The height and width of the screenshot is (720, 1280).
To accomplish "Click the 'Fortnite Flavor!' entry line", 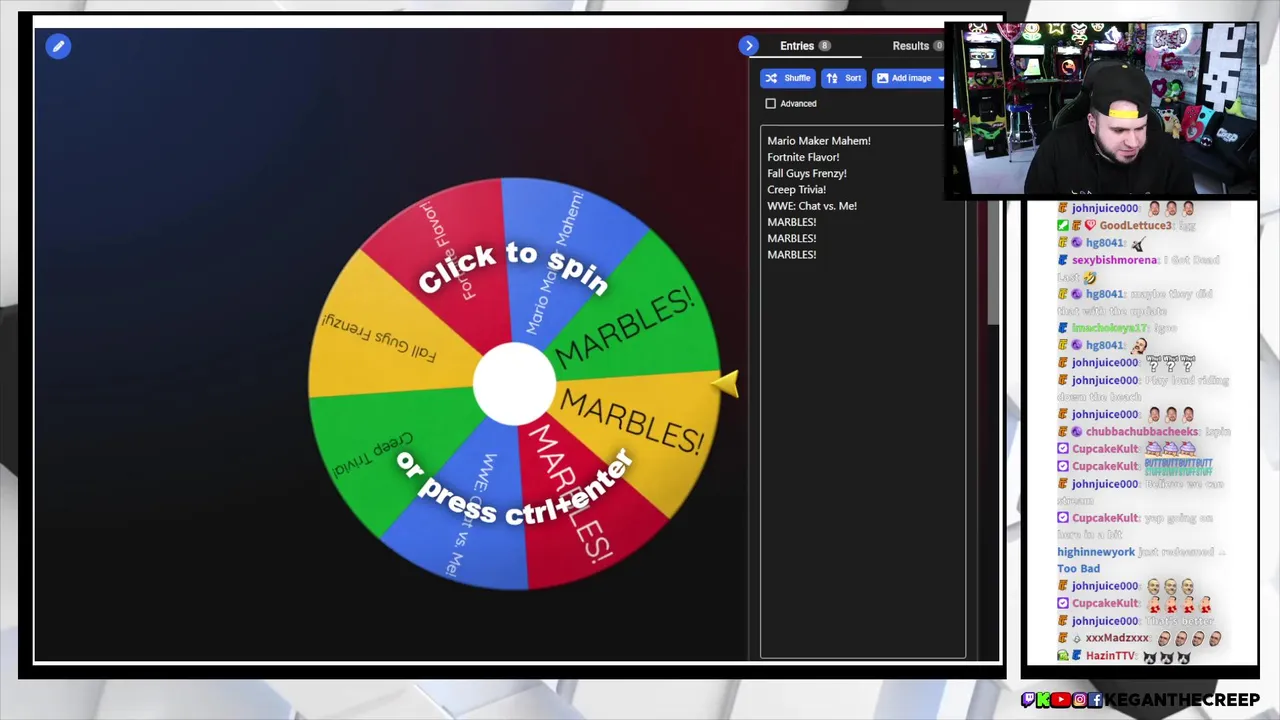I will 803,157.
